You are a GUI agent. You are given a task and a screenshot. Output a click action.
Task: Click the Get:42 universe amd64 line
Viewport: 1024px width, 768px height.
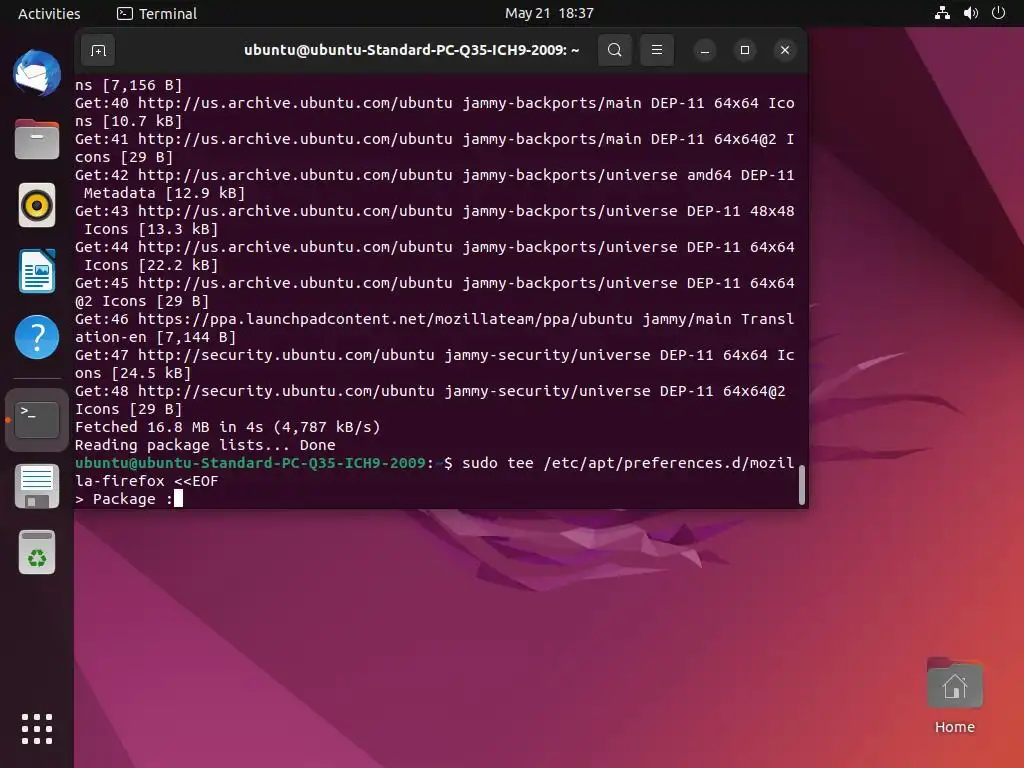click(x=434, y=175)
